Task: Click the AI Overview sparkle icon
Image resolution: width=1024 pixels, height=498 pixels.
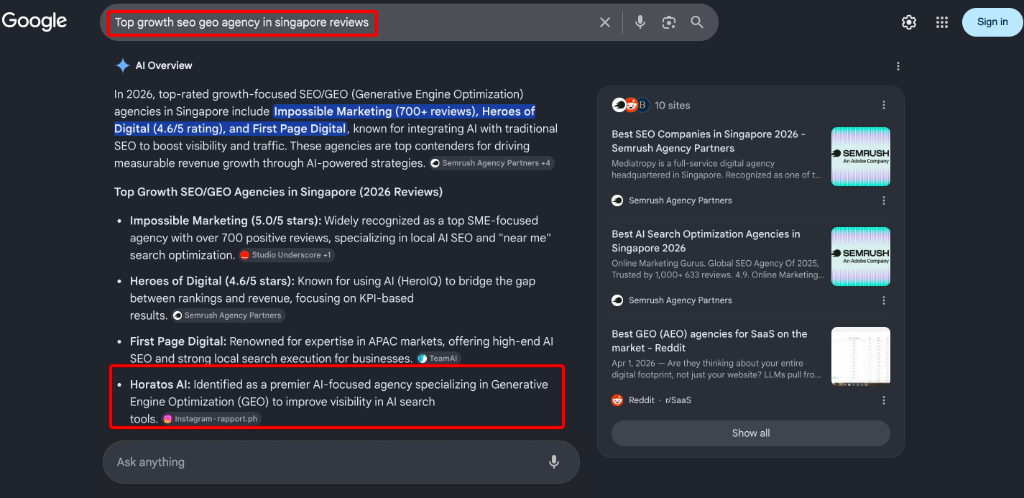Action: [x=122, y=65]
